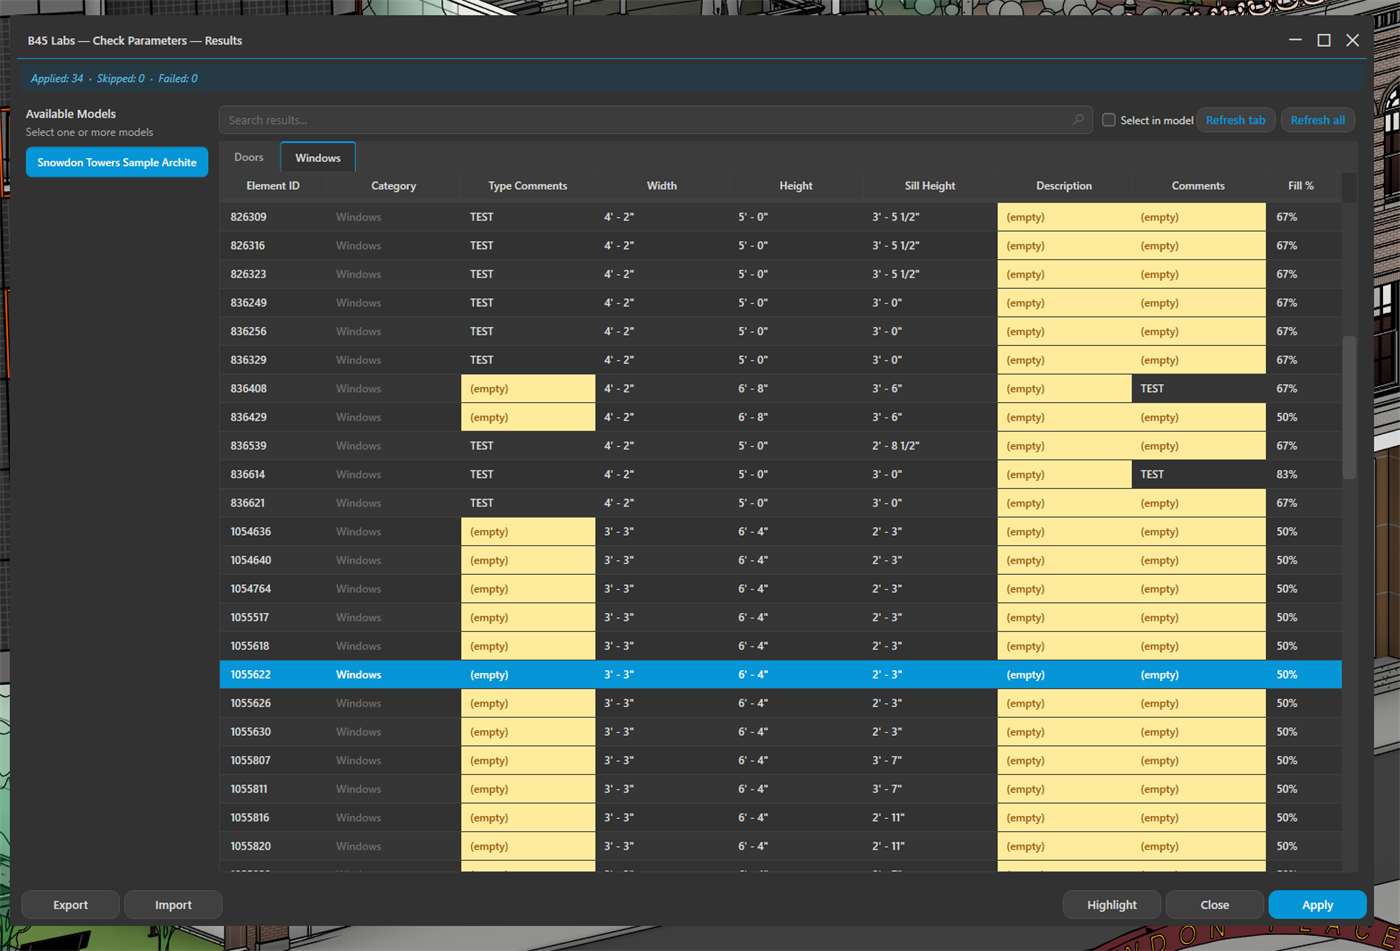Select row with Element ID 1055811
Image resolution: width=1400 pixels, height=951 pixels.
[781, 789]
